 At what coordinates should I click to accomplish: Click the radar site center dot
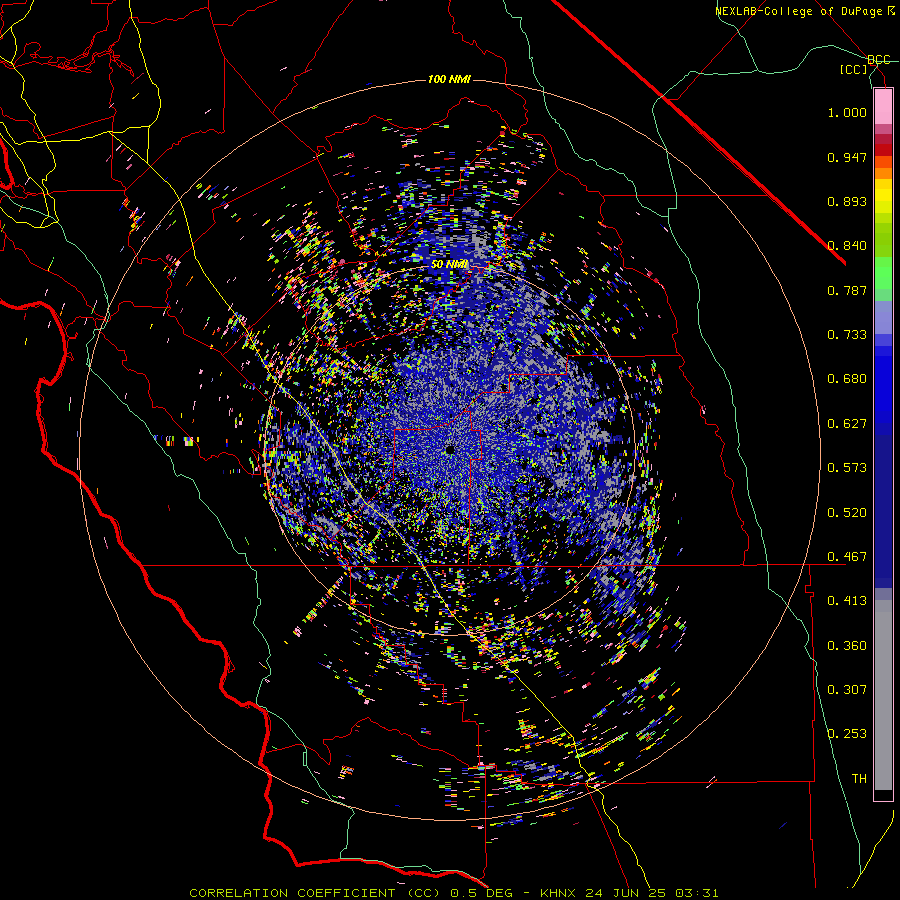449,449
